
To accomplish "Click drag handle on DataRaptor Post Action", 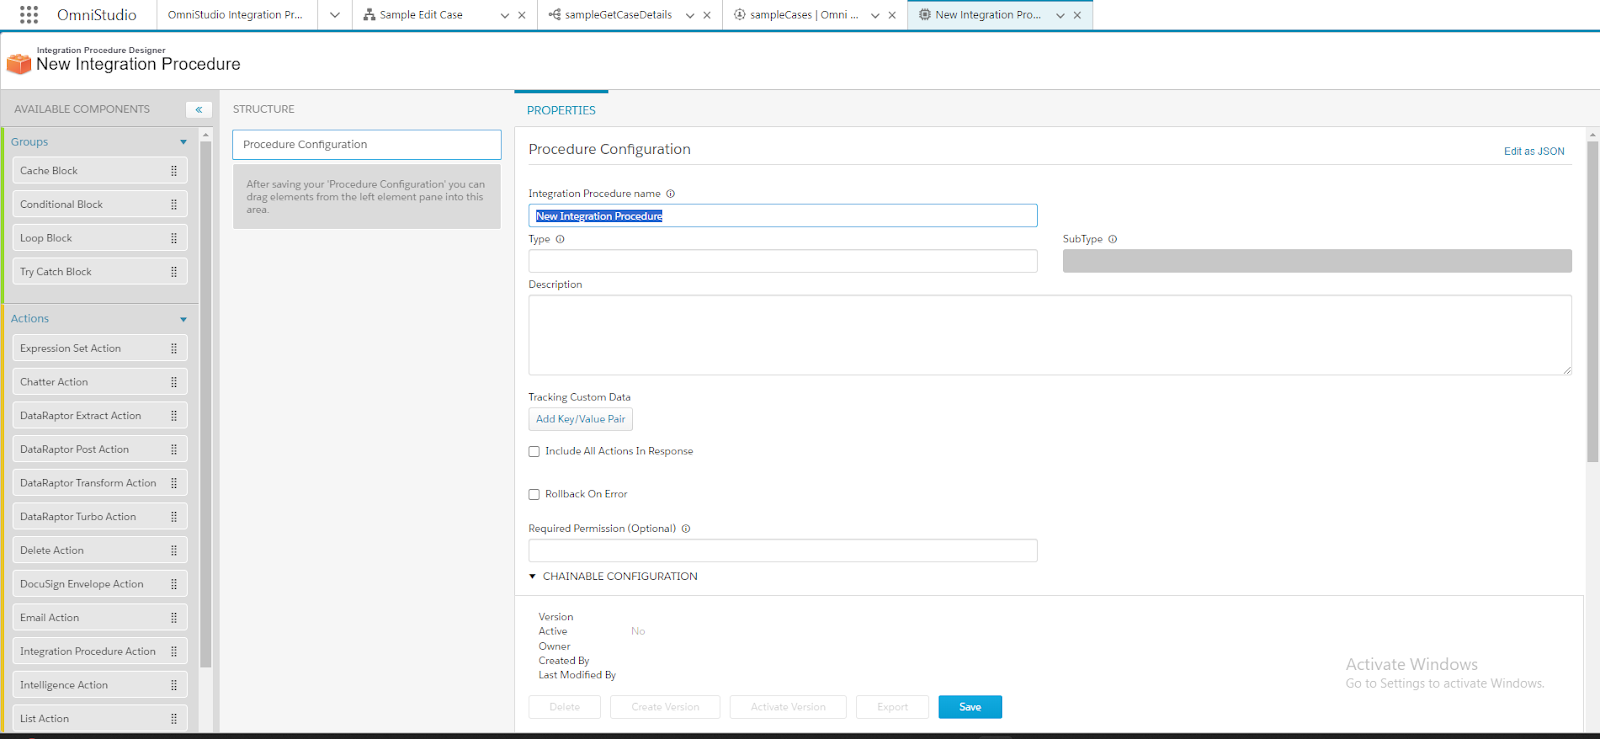I will tap(174, 450).
